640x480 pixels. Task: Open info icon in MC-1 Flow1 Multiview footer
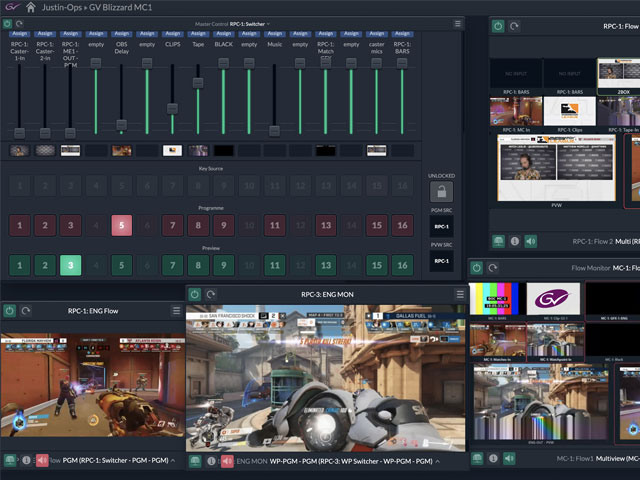coord(493,458)
